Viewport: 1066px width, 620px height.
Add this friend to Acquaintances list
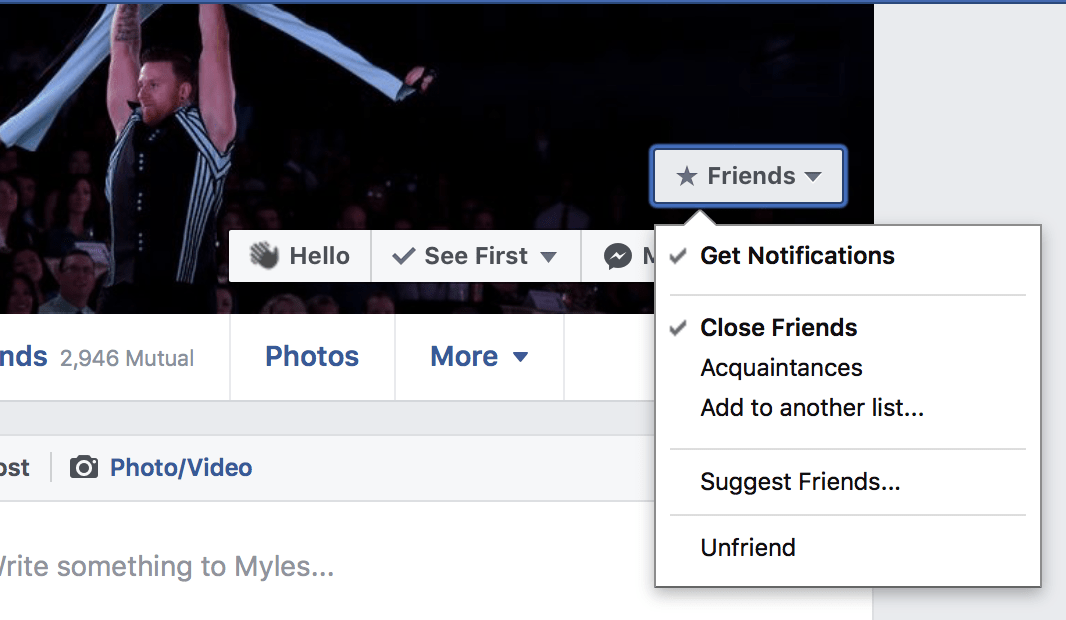click(x=781, y=368)
